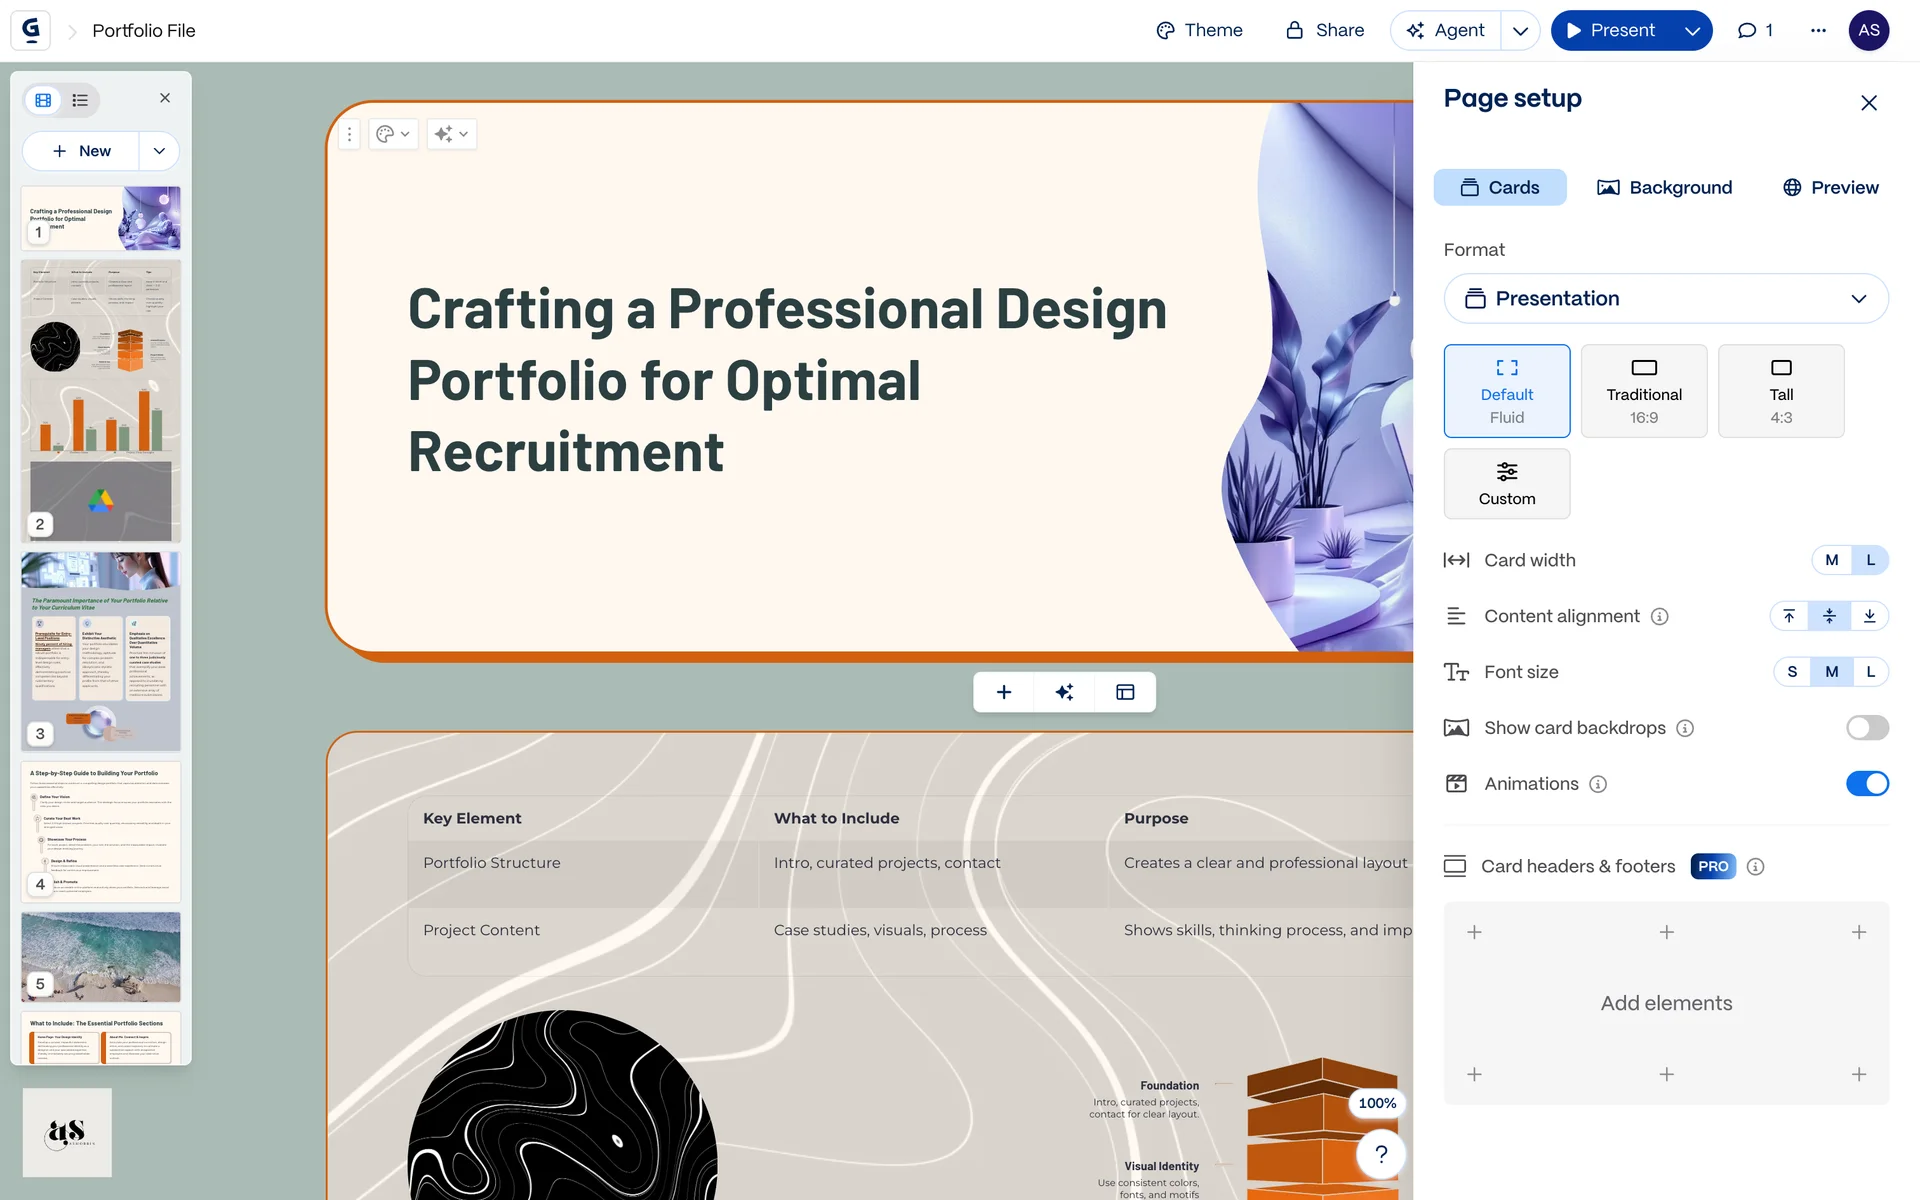This screenshot has width=1920, height=1200.
Task: Click the Gamma home logo icon
Action: tap(31, 30)
